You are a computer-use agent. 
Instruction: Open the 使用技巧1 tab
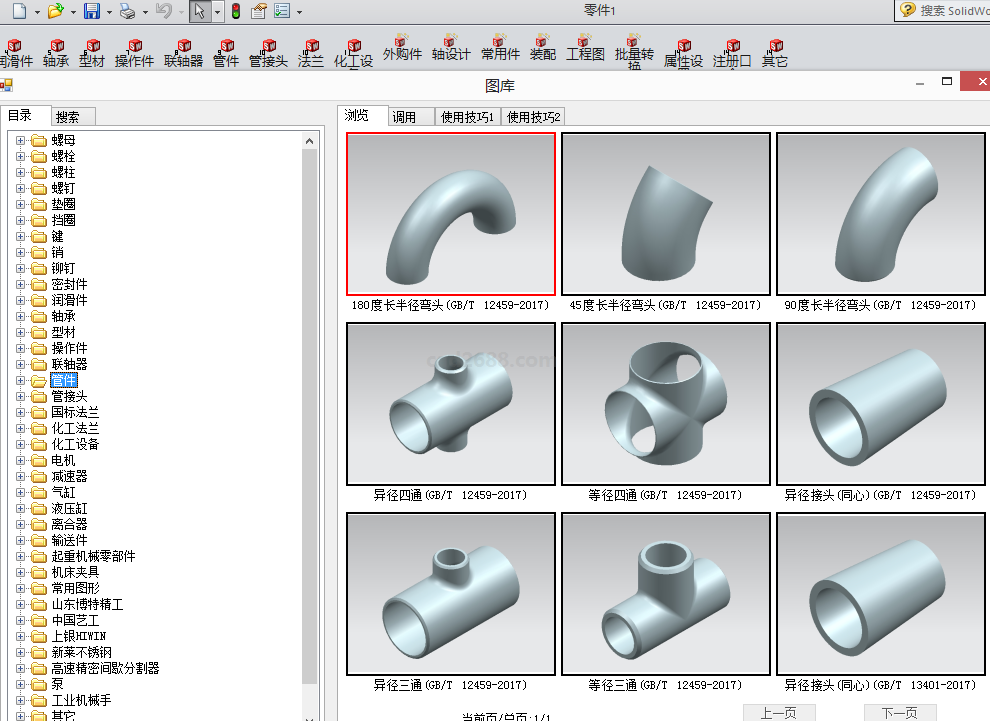coord(468,117)
